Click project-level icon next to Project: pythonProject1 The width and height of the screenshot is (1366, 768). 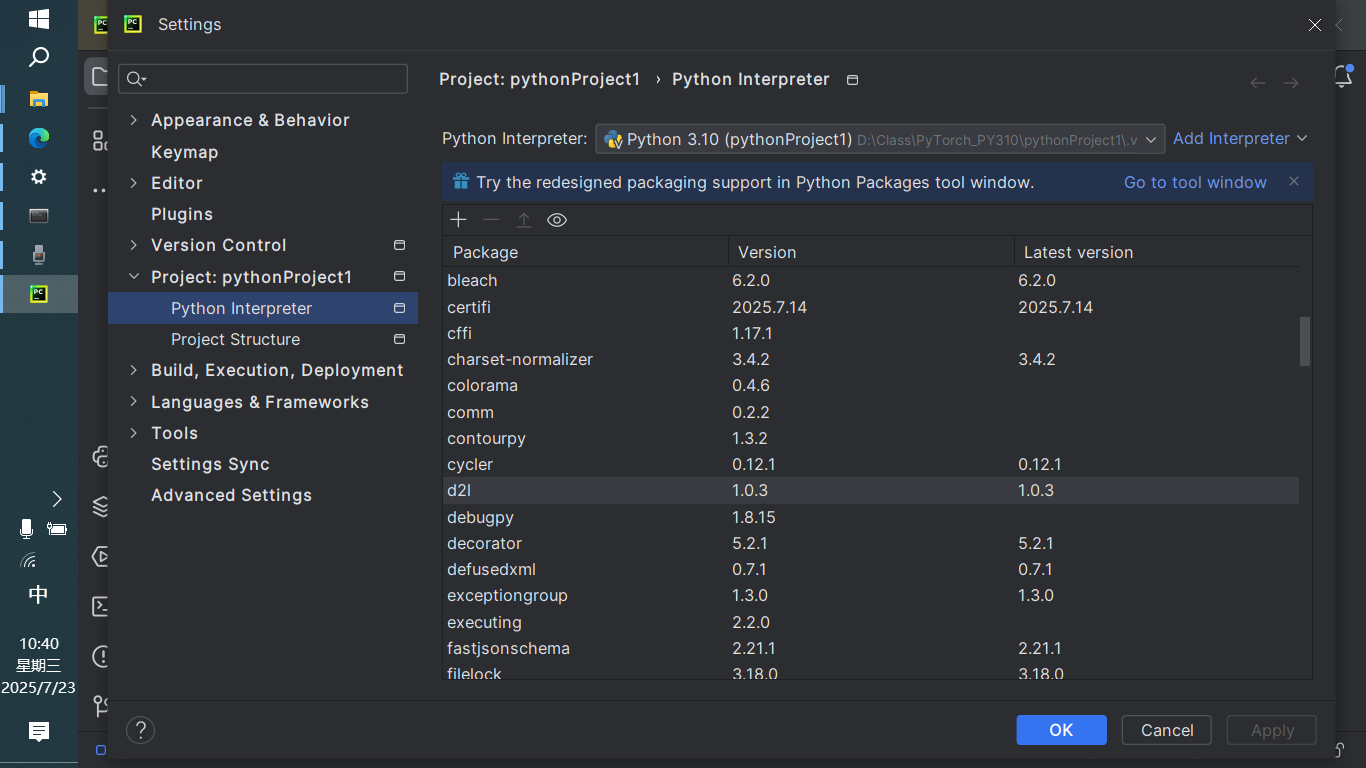pos(399,276)
